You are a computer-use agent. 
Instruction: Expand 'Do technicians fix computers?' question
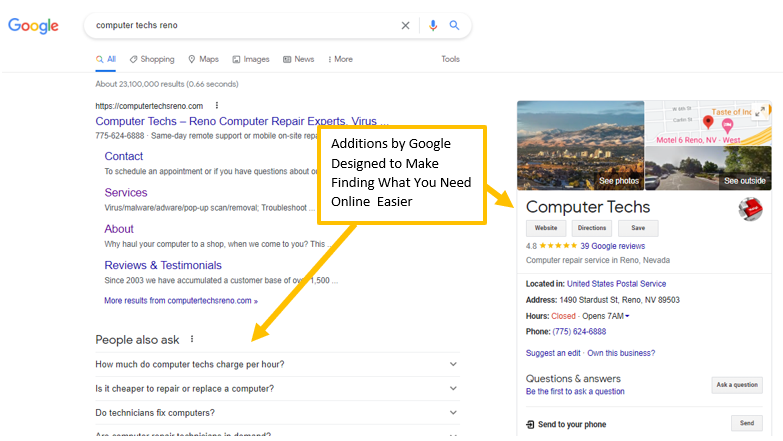(x=277, y=413)
